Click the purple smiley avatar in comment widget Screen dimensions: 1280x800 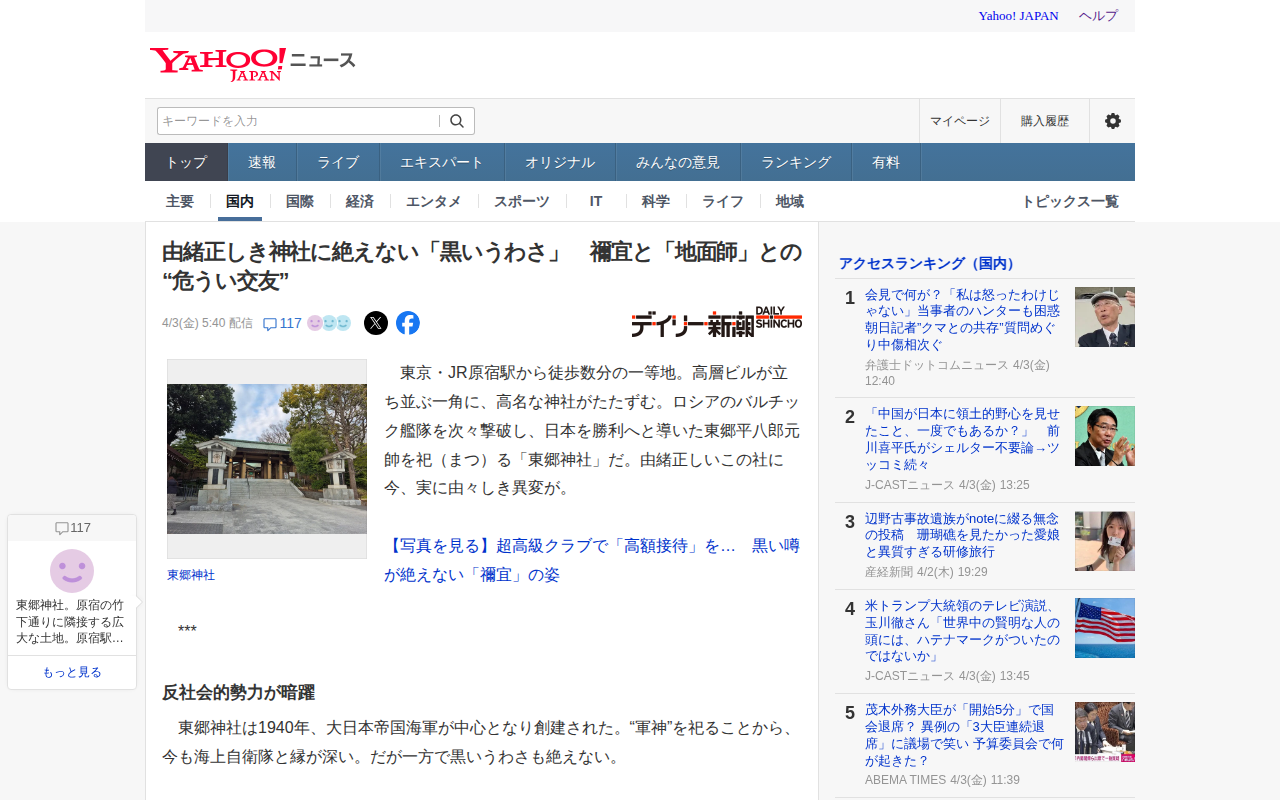point(72,571)
